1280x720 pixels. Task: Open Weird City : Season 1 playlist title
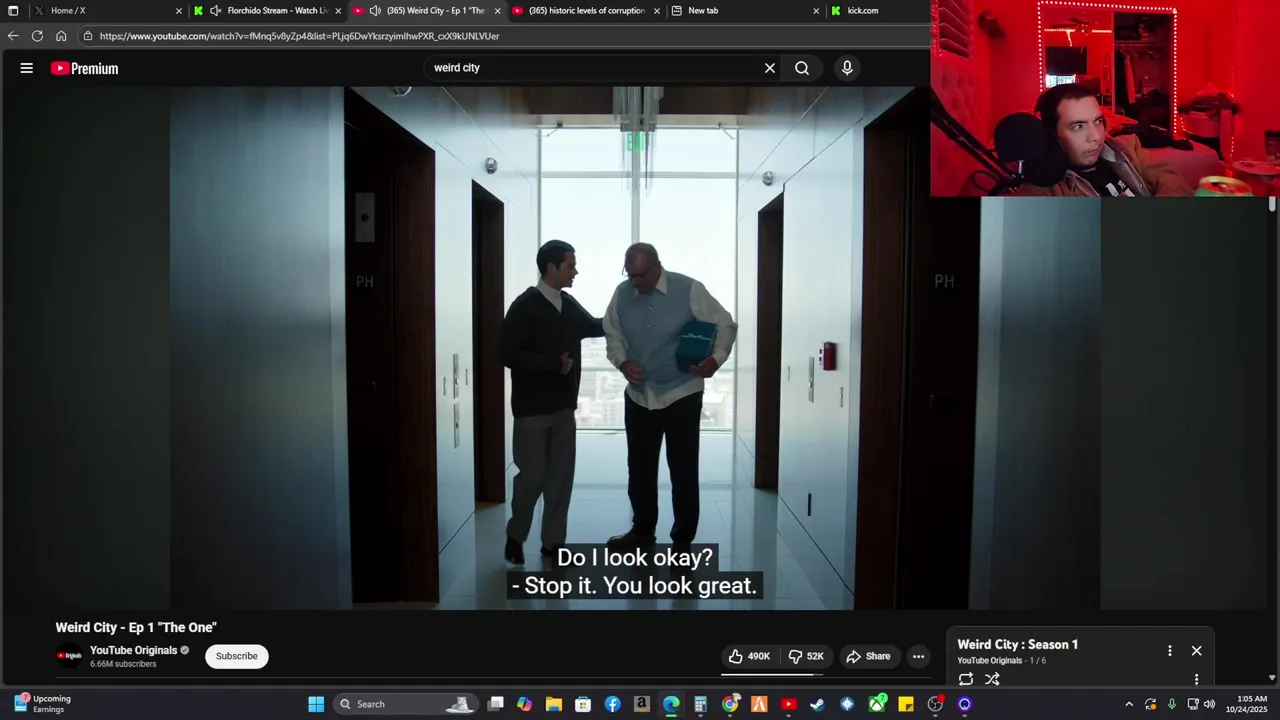[1018, 645]
